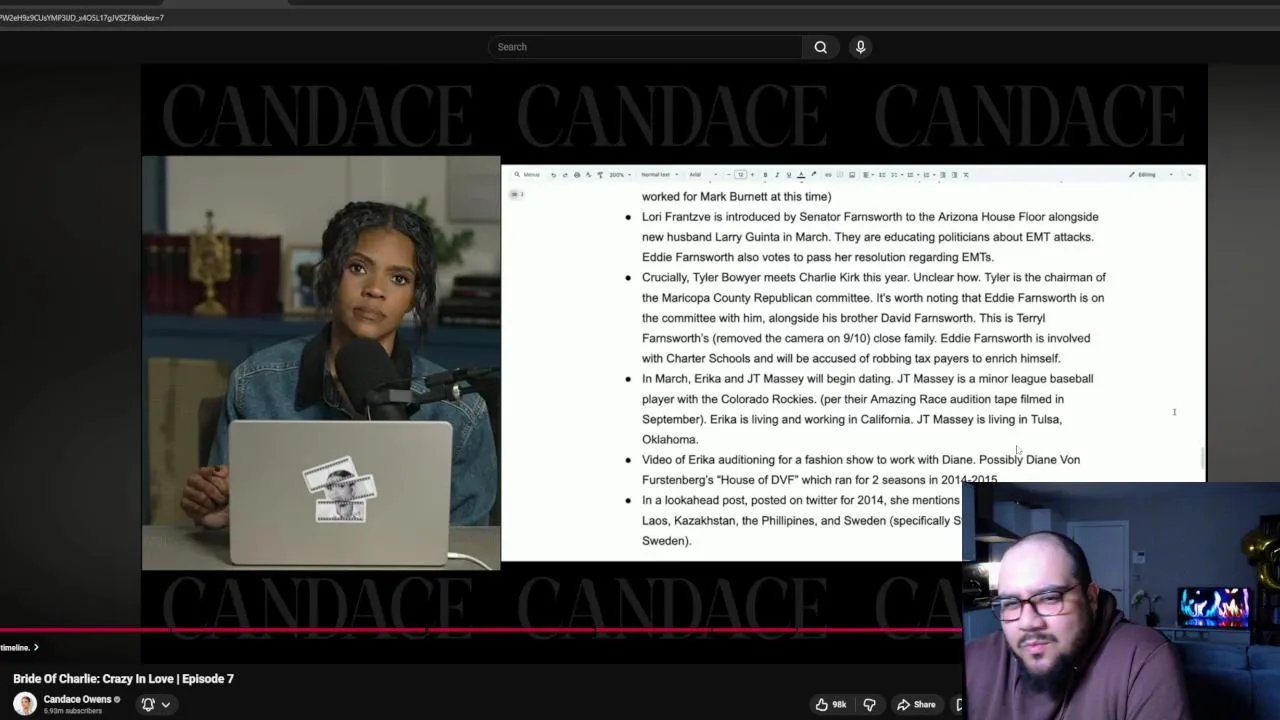
Task: Open the Candace Owens channel avatar
Action: point(25,704)
